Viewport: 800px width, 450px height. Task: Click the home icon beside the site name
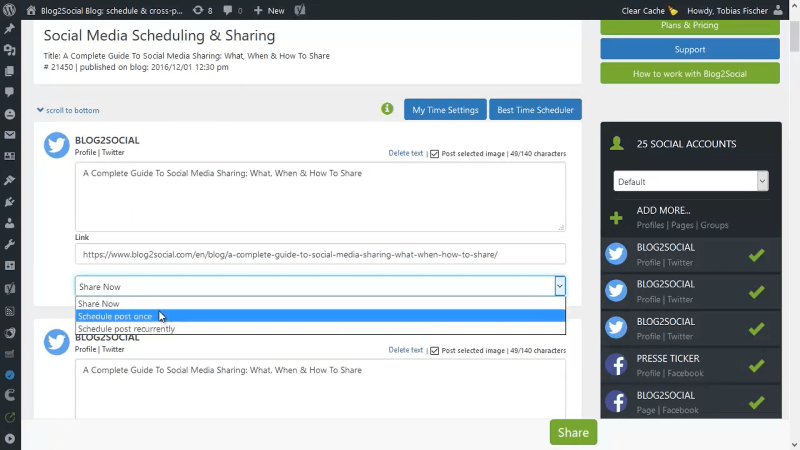(31, 10)
